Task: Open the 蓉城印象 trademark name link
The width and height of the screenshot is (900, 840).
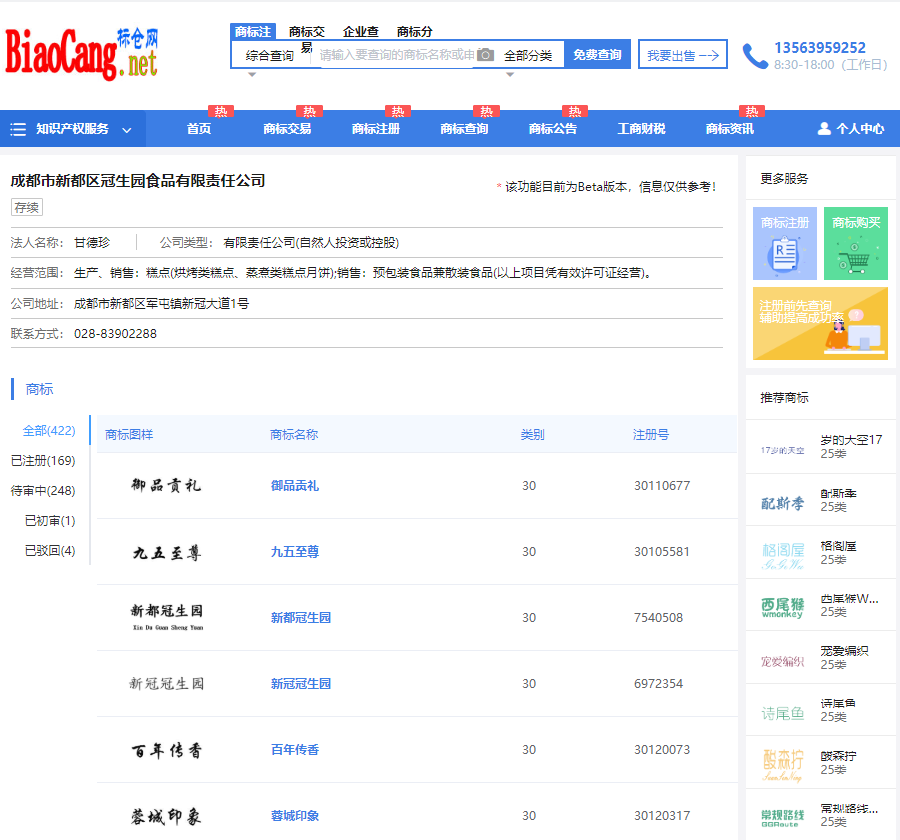Action: click(294, 816)
